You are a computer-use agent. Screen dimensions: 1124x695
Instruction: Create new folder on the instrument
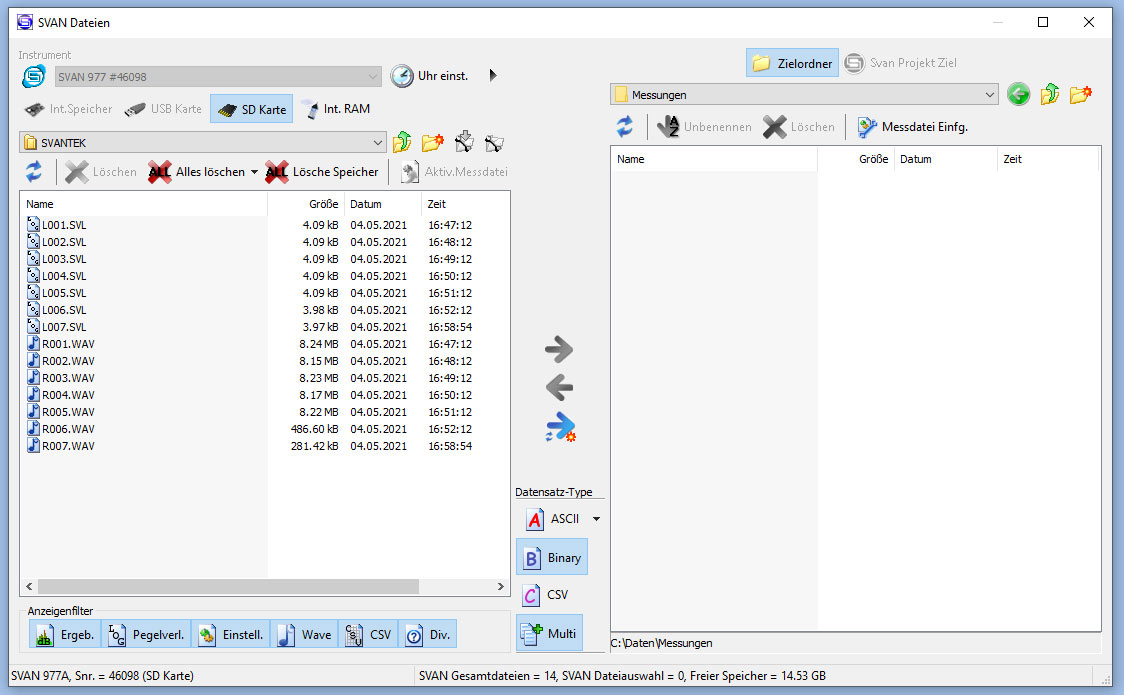tap(432, 143)
